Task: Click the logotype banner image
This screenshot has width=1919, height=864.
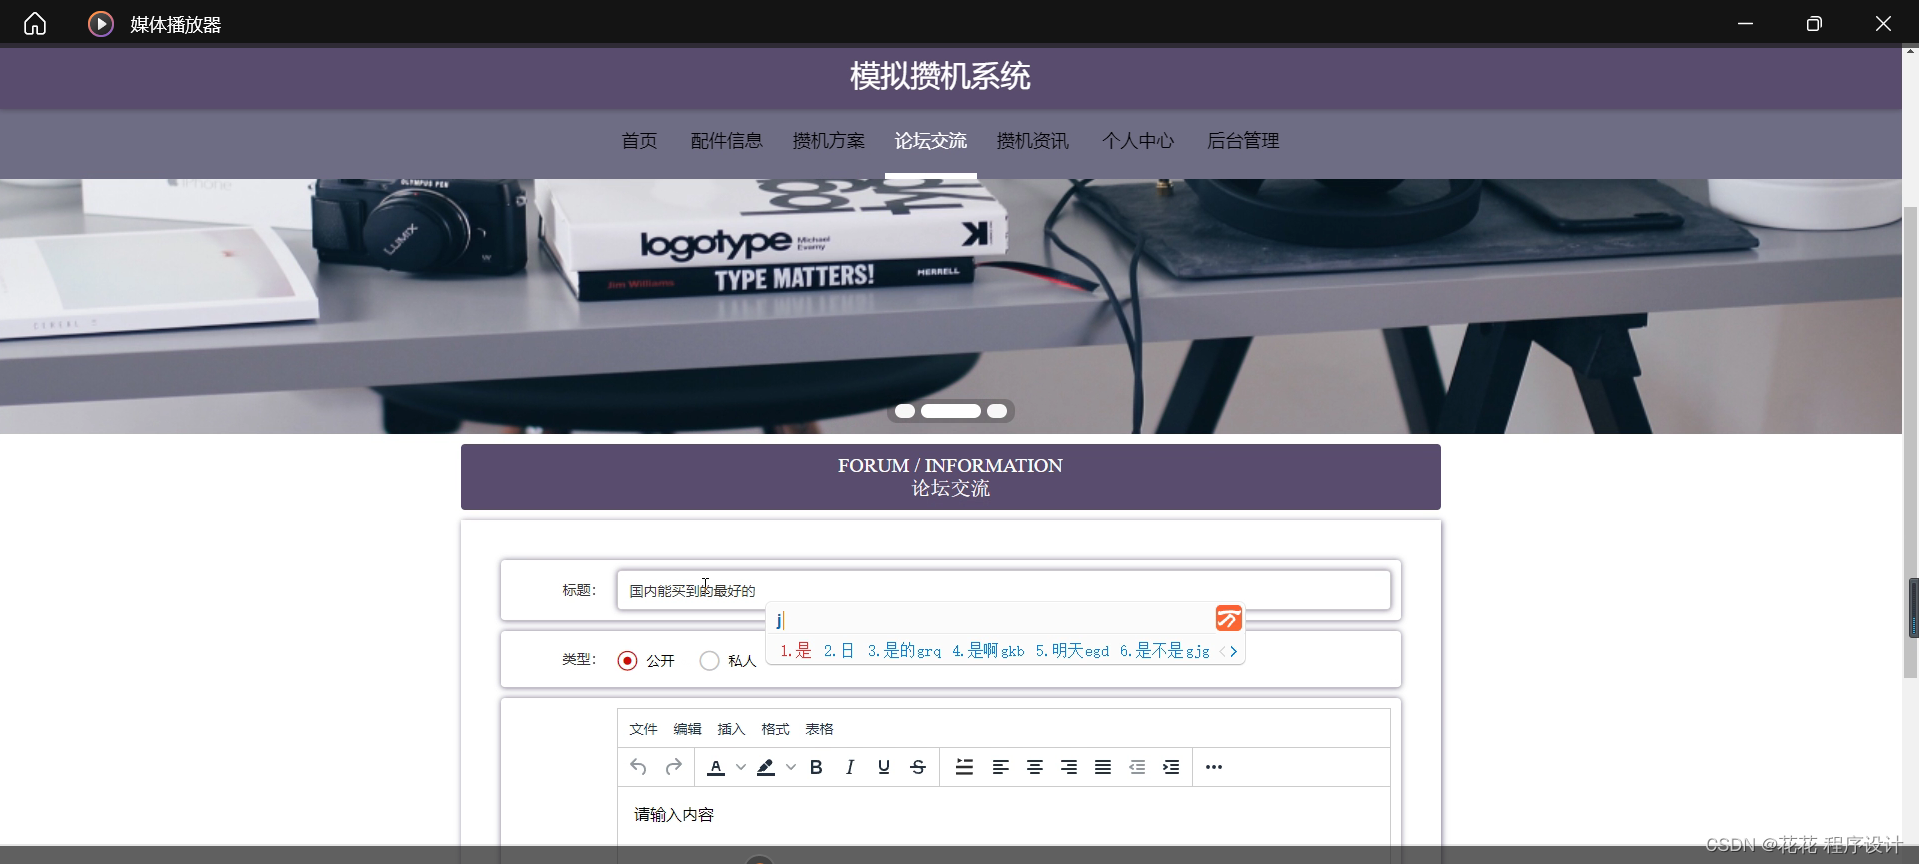Action: (951, 306)
